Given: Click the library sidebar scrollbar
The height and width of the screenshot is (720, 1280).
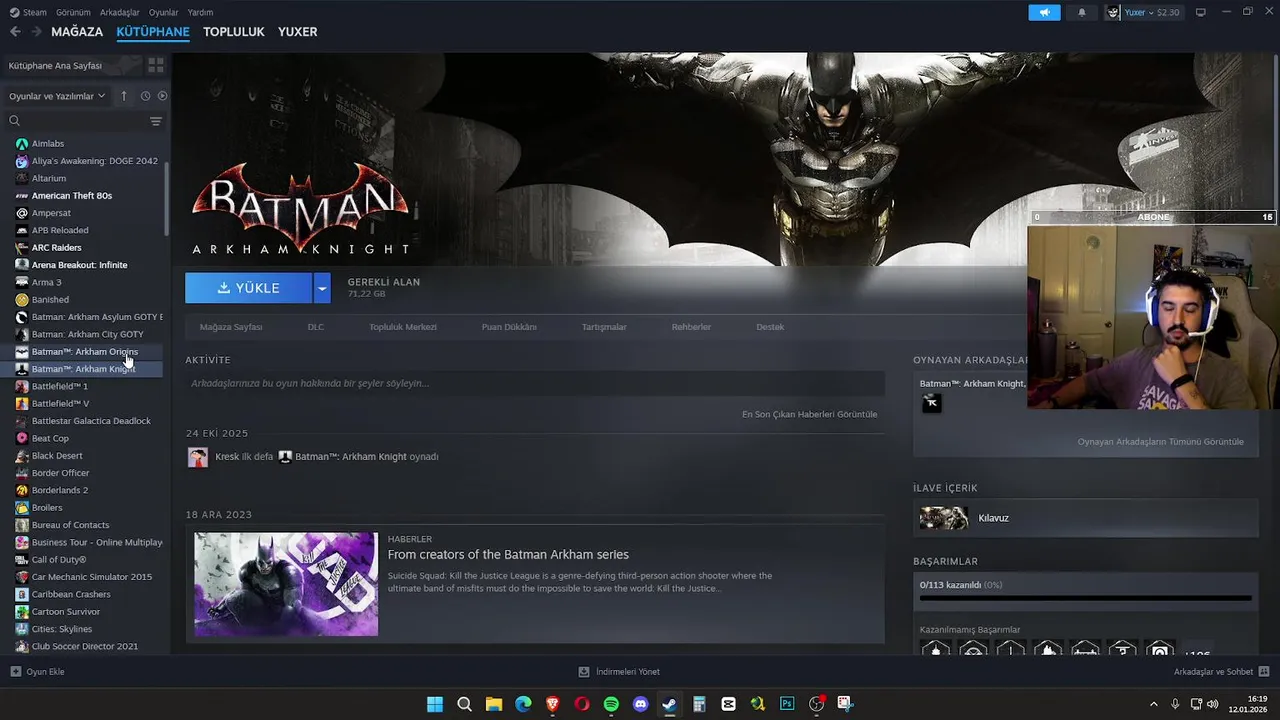Looking at the screenshot, I should (167, 200).
